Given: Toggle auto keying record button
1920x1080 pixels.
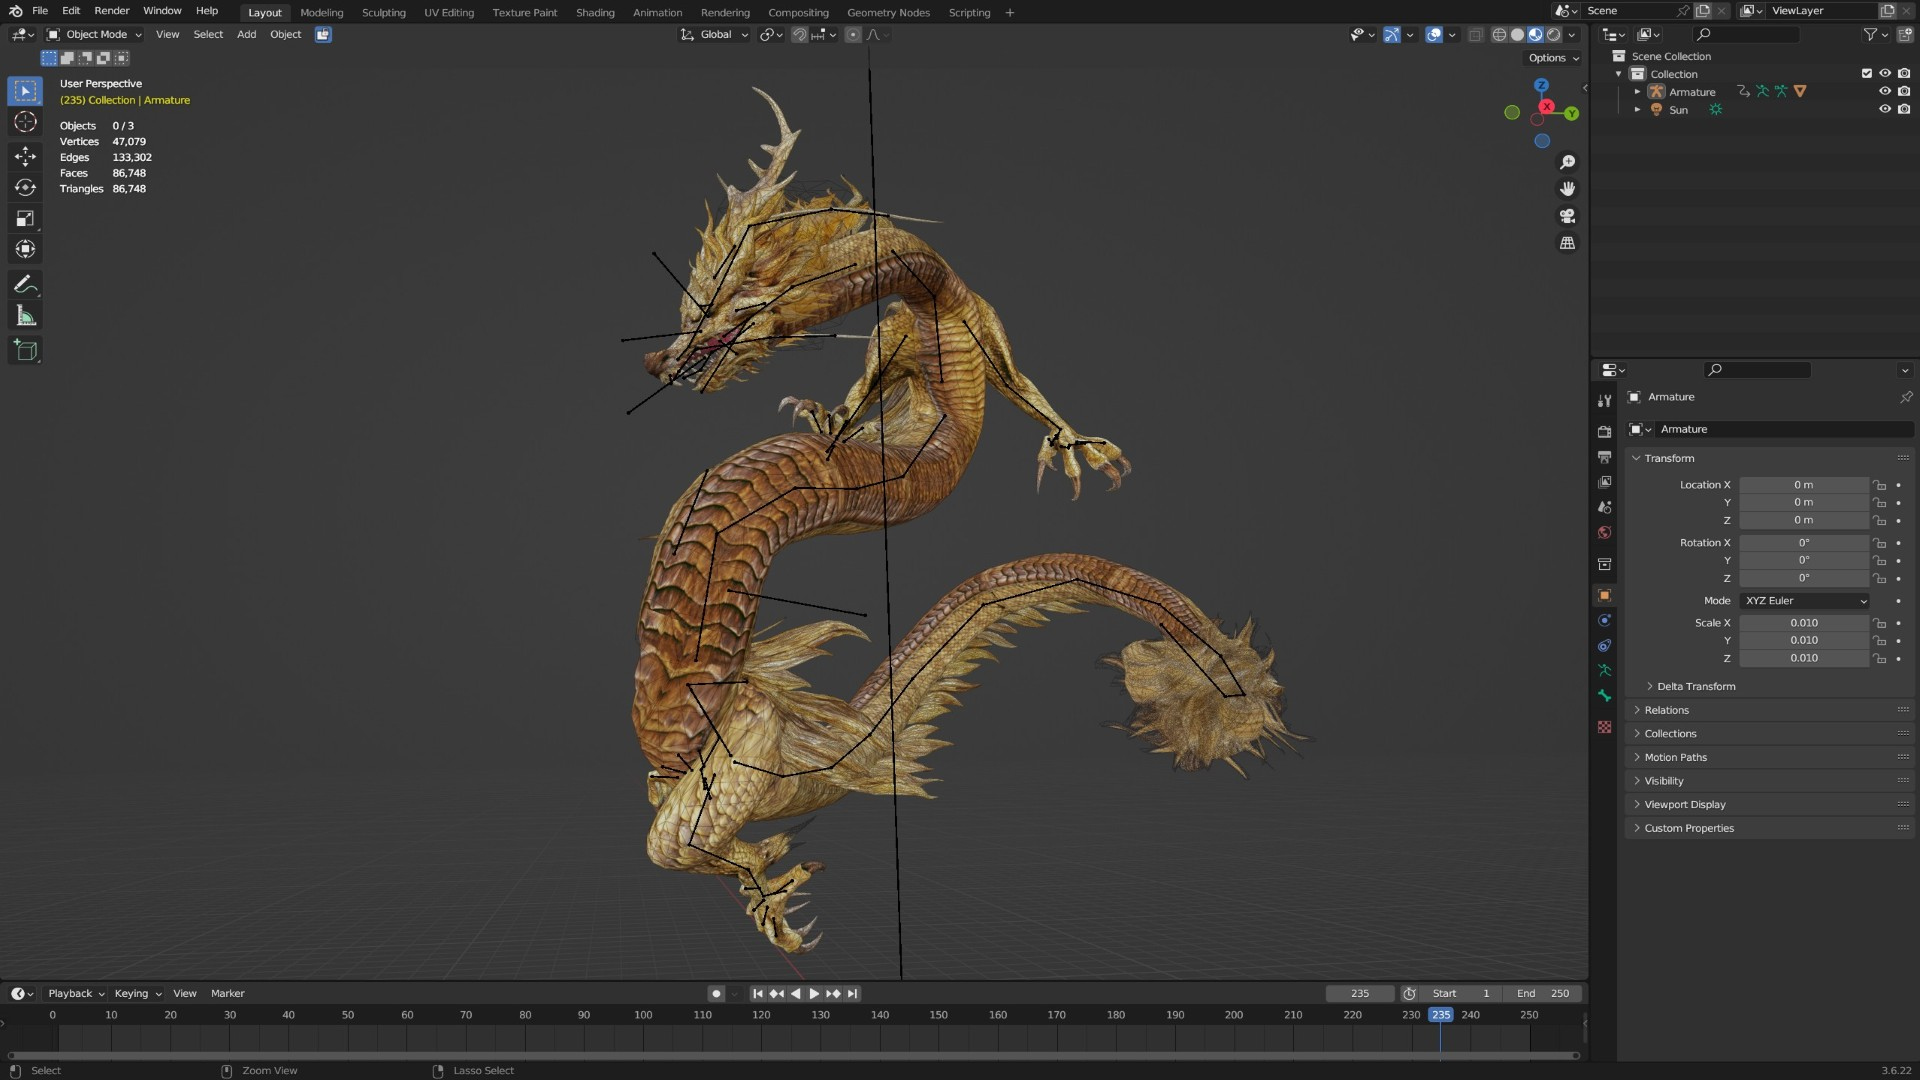Looking at the screenshot, I should [716, 994].
